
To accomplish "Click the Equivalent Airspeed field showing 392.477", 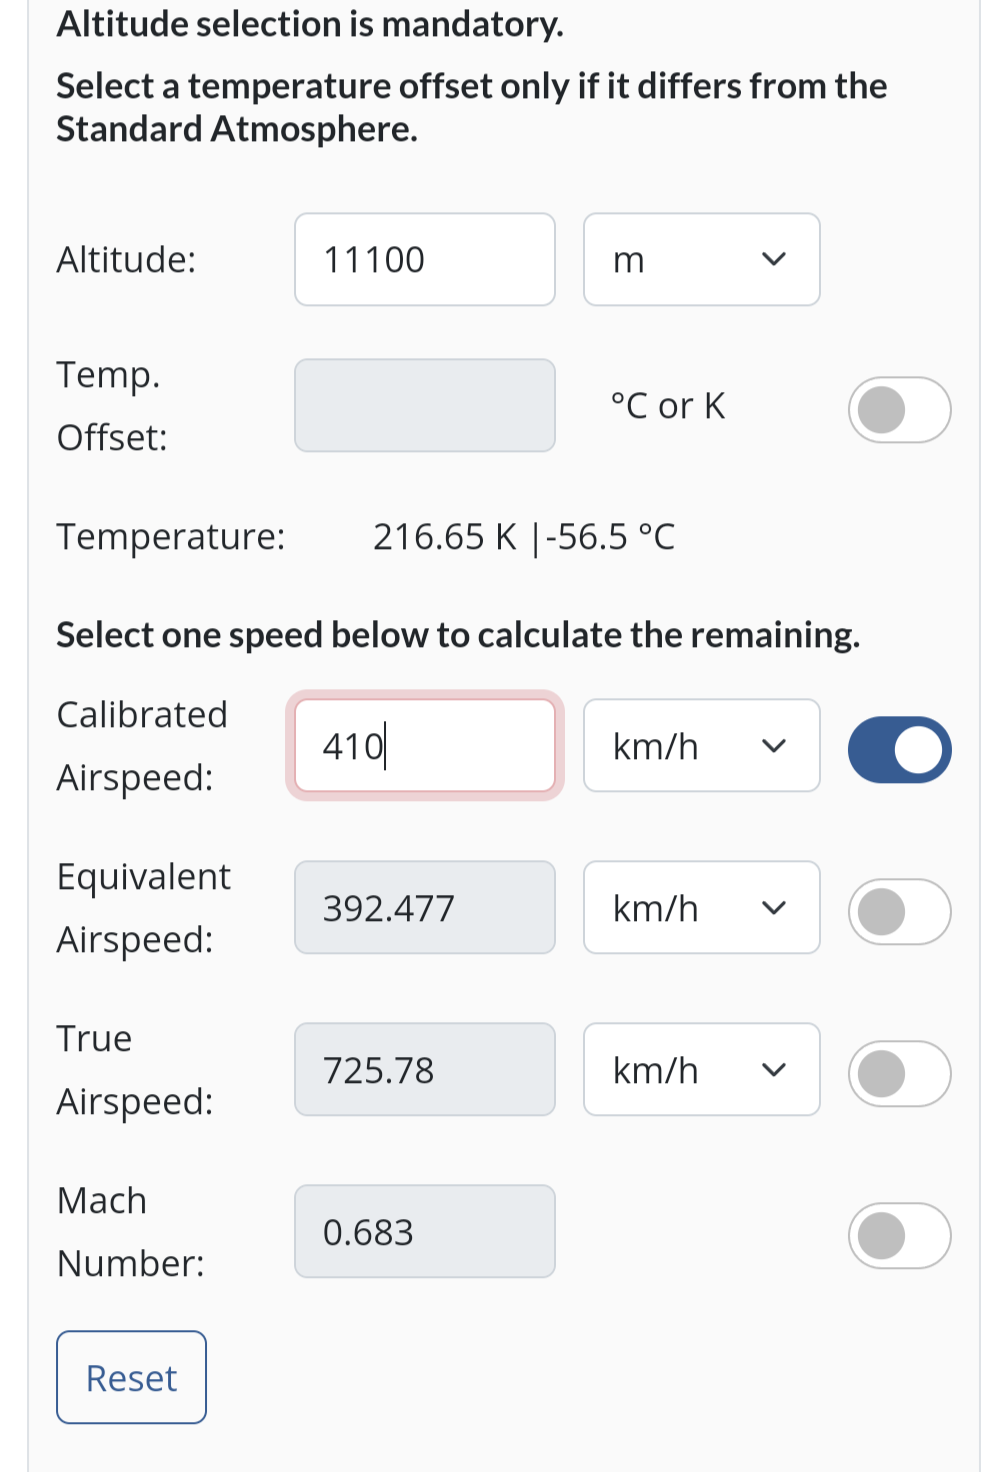I will click(425, 907).
